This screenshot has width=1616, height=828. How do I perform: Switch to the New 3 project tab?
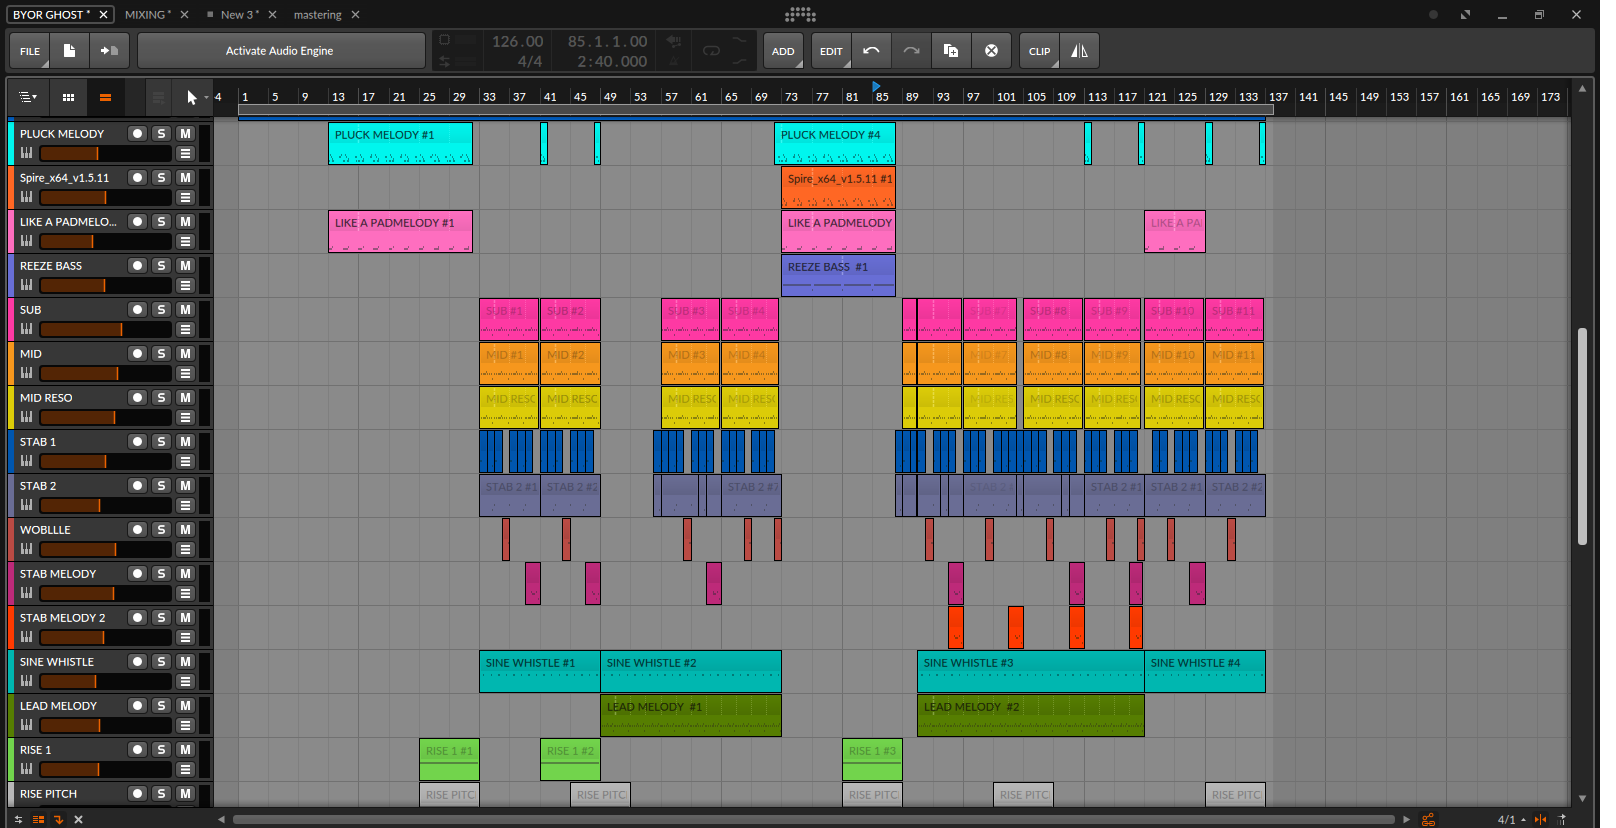(x=239, y=15)
